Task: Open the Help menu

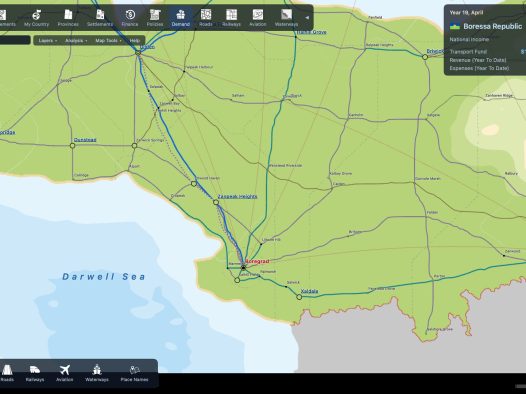Action: click(135, 41)
